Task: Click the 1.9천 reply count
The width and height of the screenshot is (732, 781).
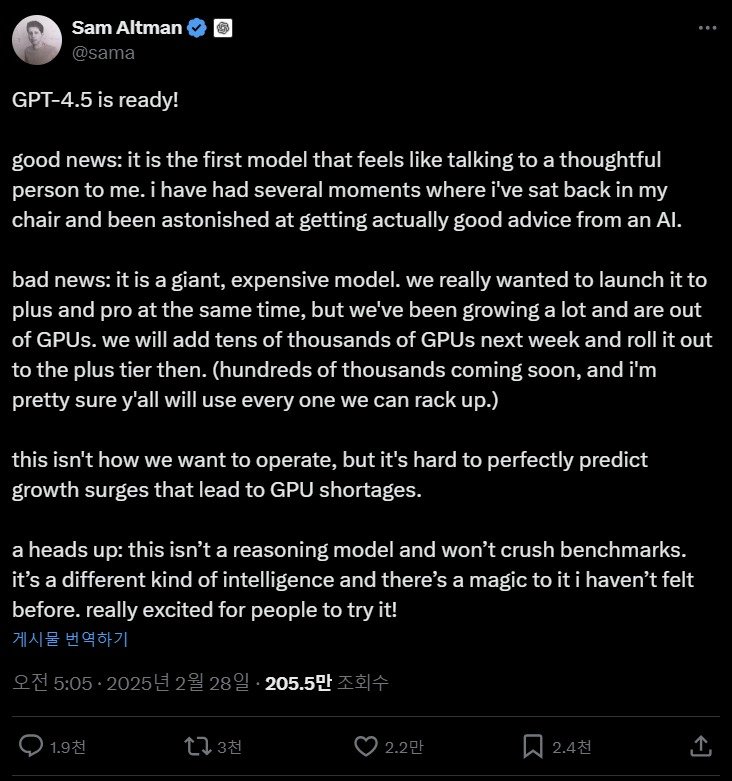Action: point(66,747)
